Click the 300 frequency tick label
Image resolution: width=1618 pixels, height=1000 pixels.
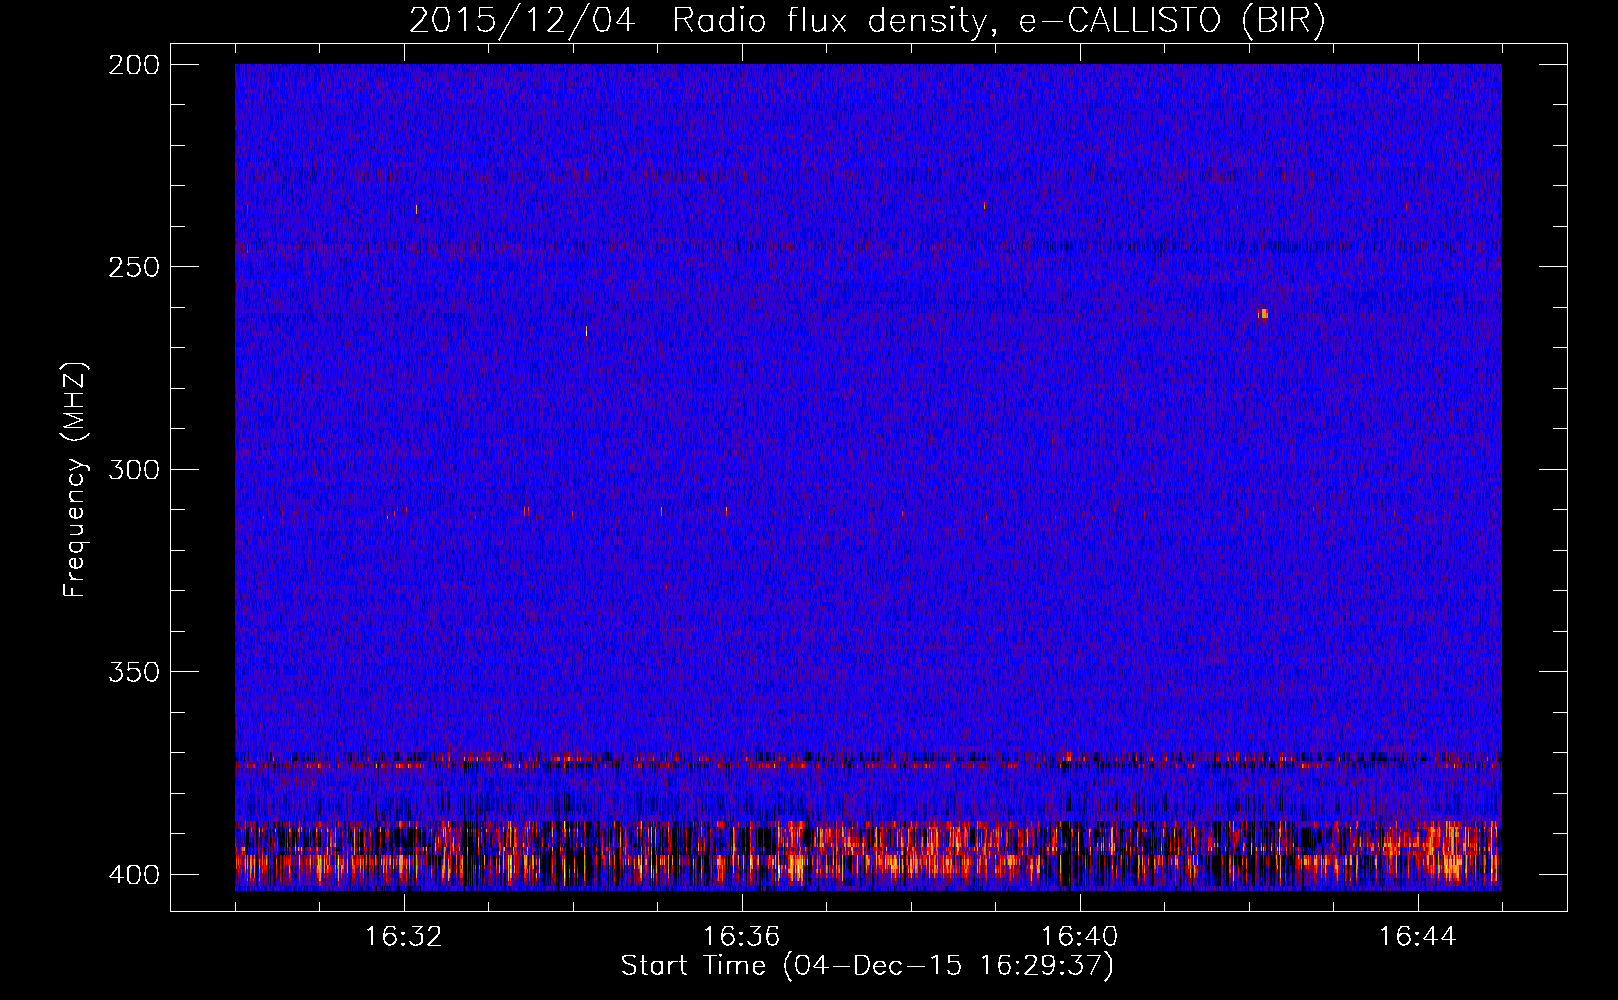133,469
